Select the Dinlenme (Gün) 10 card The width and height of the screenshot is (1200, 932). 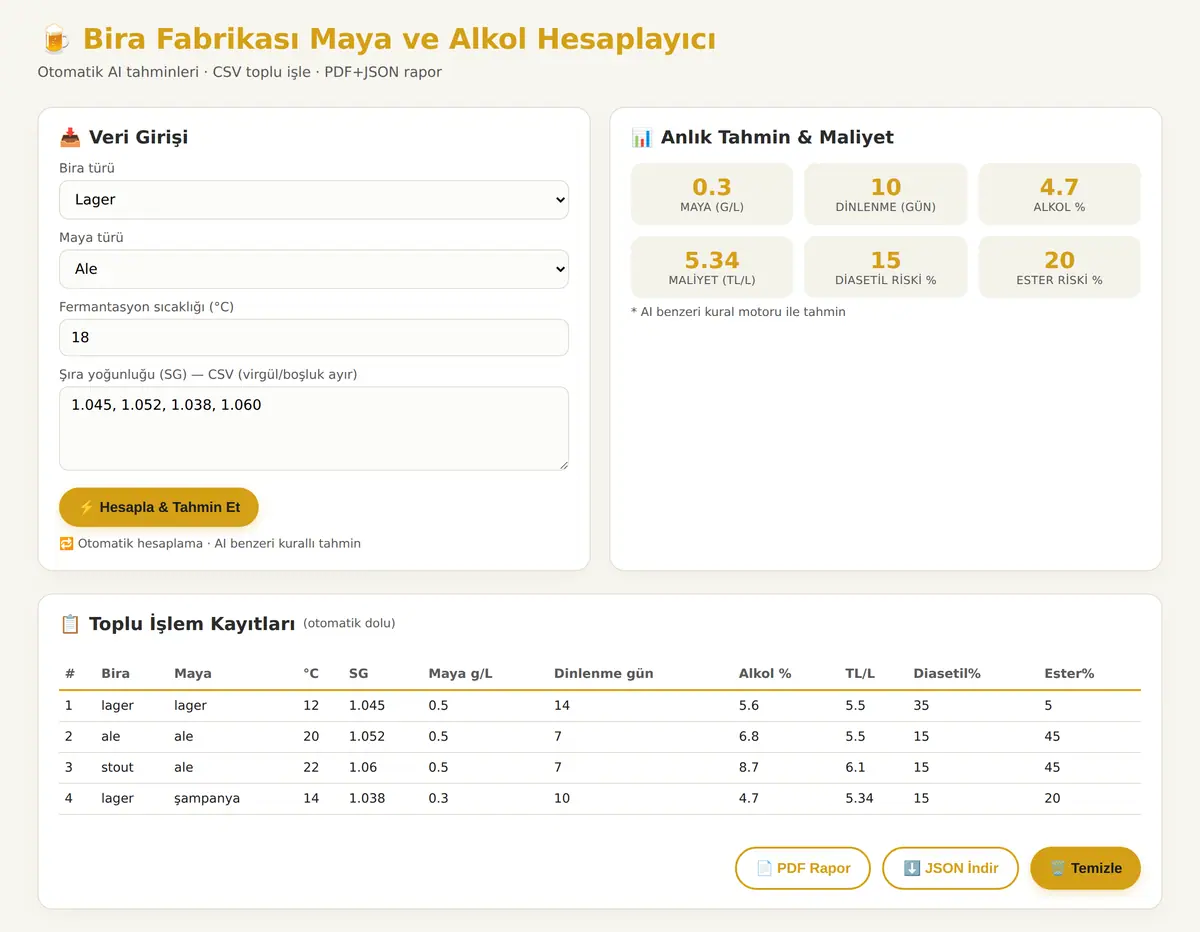tap(886, 194)
